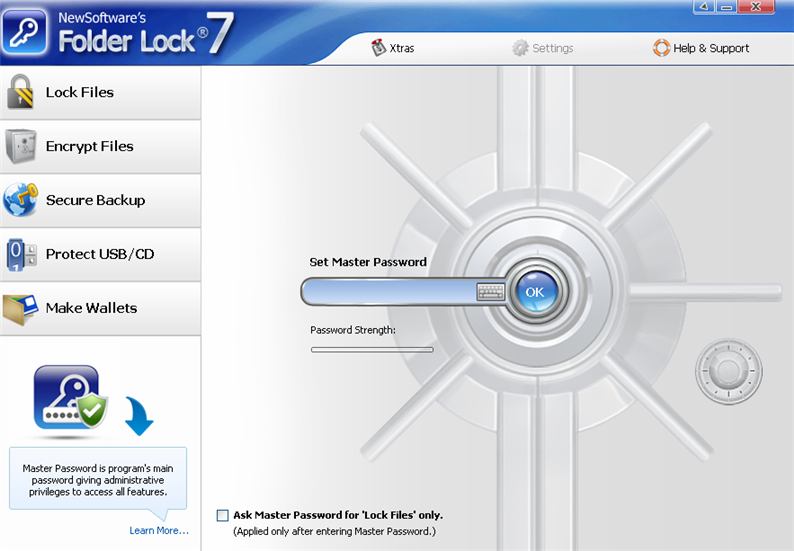This screenshot has height=551, width=794.
Task: Click the title bar arrow button left of minimize
Action: tap(704, 7)
